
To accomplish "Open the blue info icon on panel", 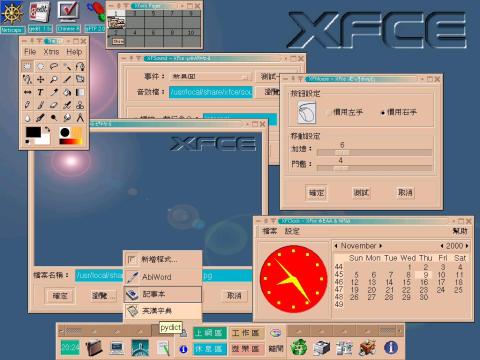I will tap(391, 348).
